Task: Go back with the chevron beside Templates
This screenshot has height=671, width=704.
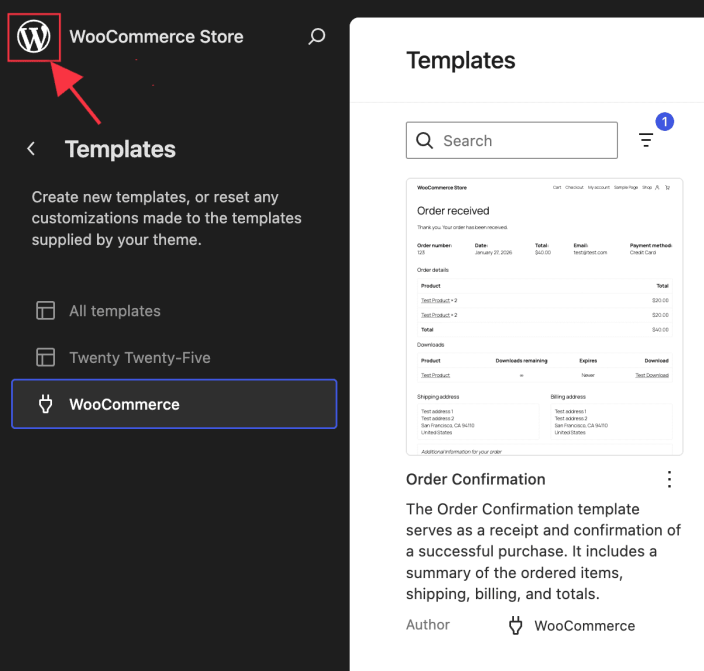Action: click(x=31, y=149)
